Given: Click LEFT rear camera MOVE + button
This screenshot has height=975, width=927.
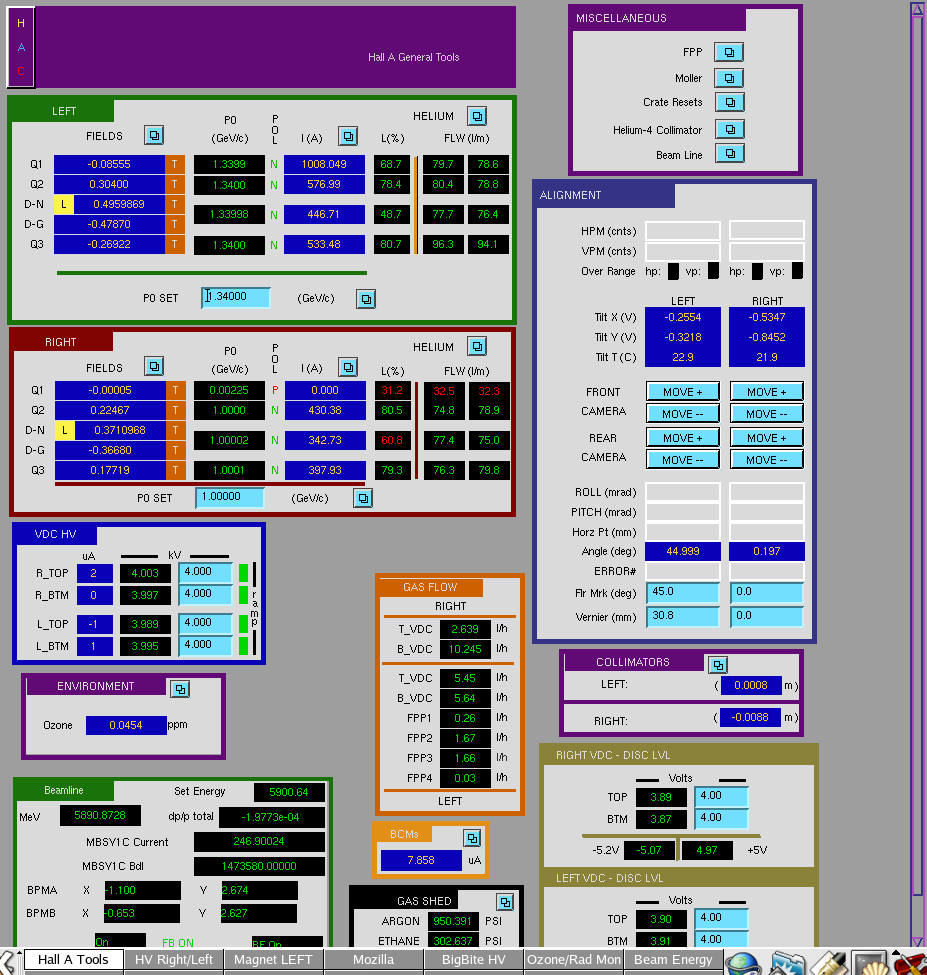Looking at the screenshot, I should coord(683,438).
